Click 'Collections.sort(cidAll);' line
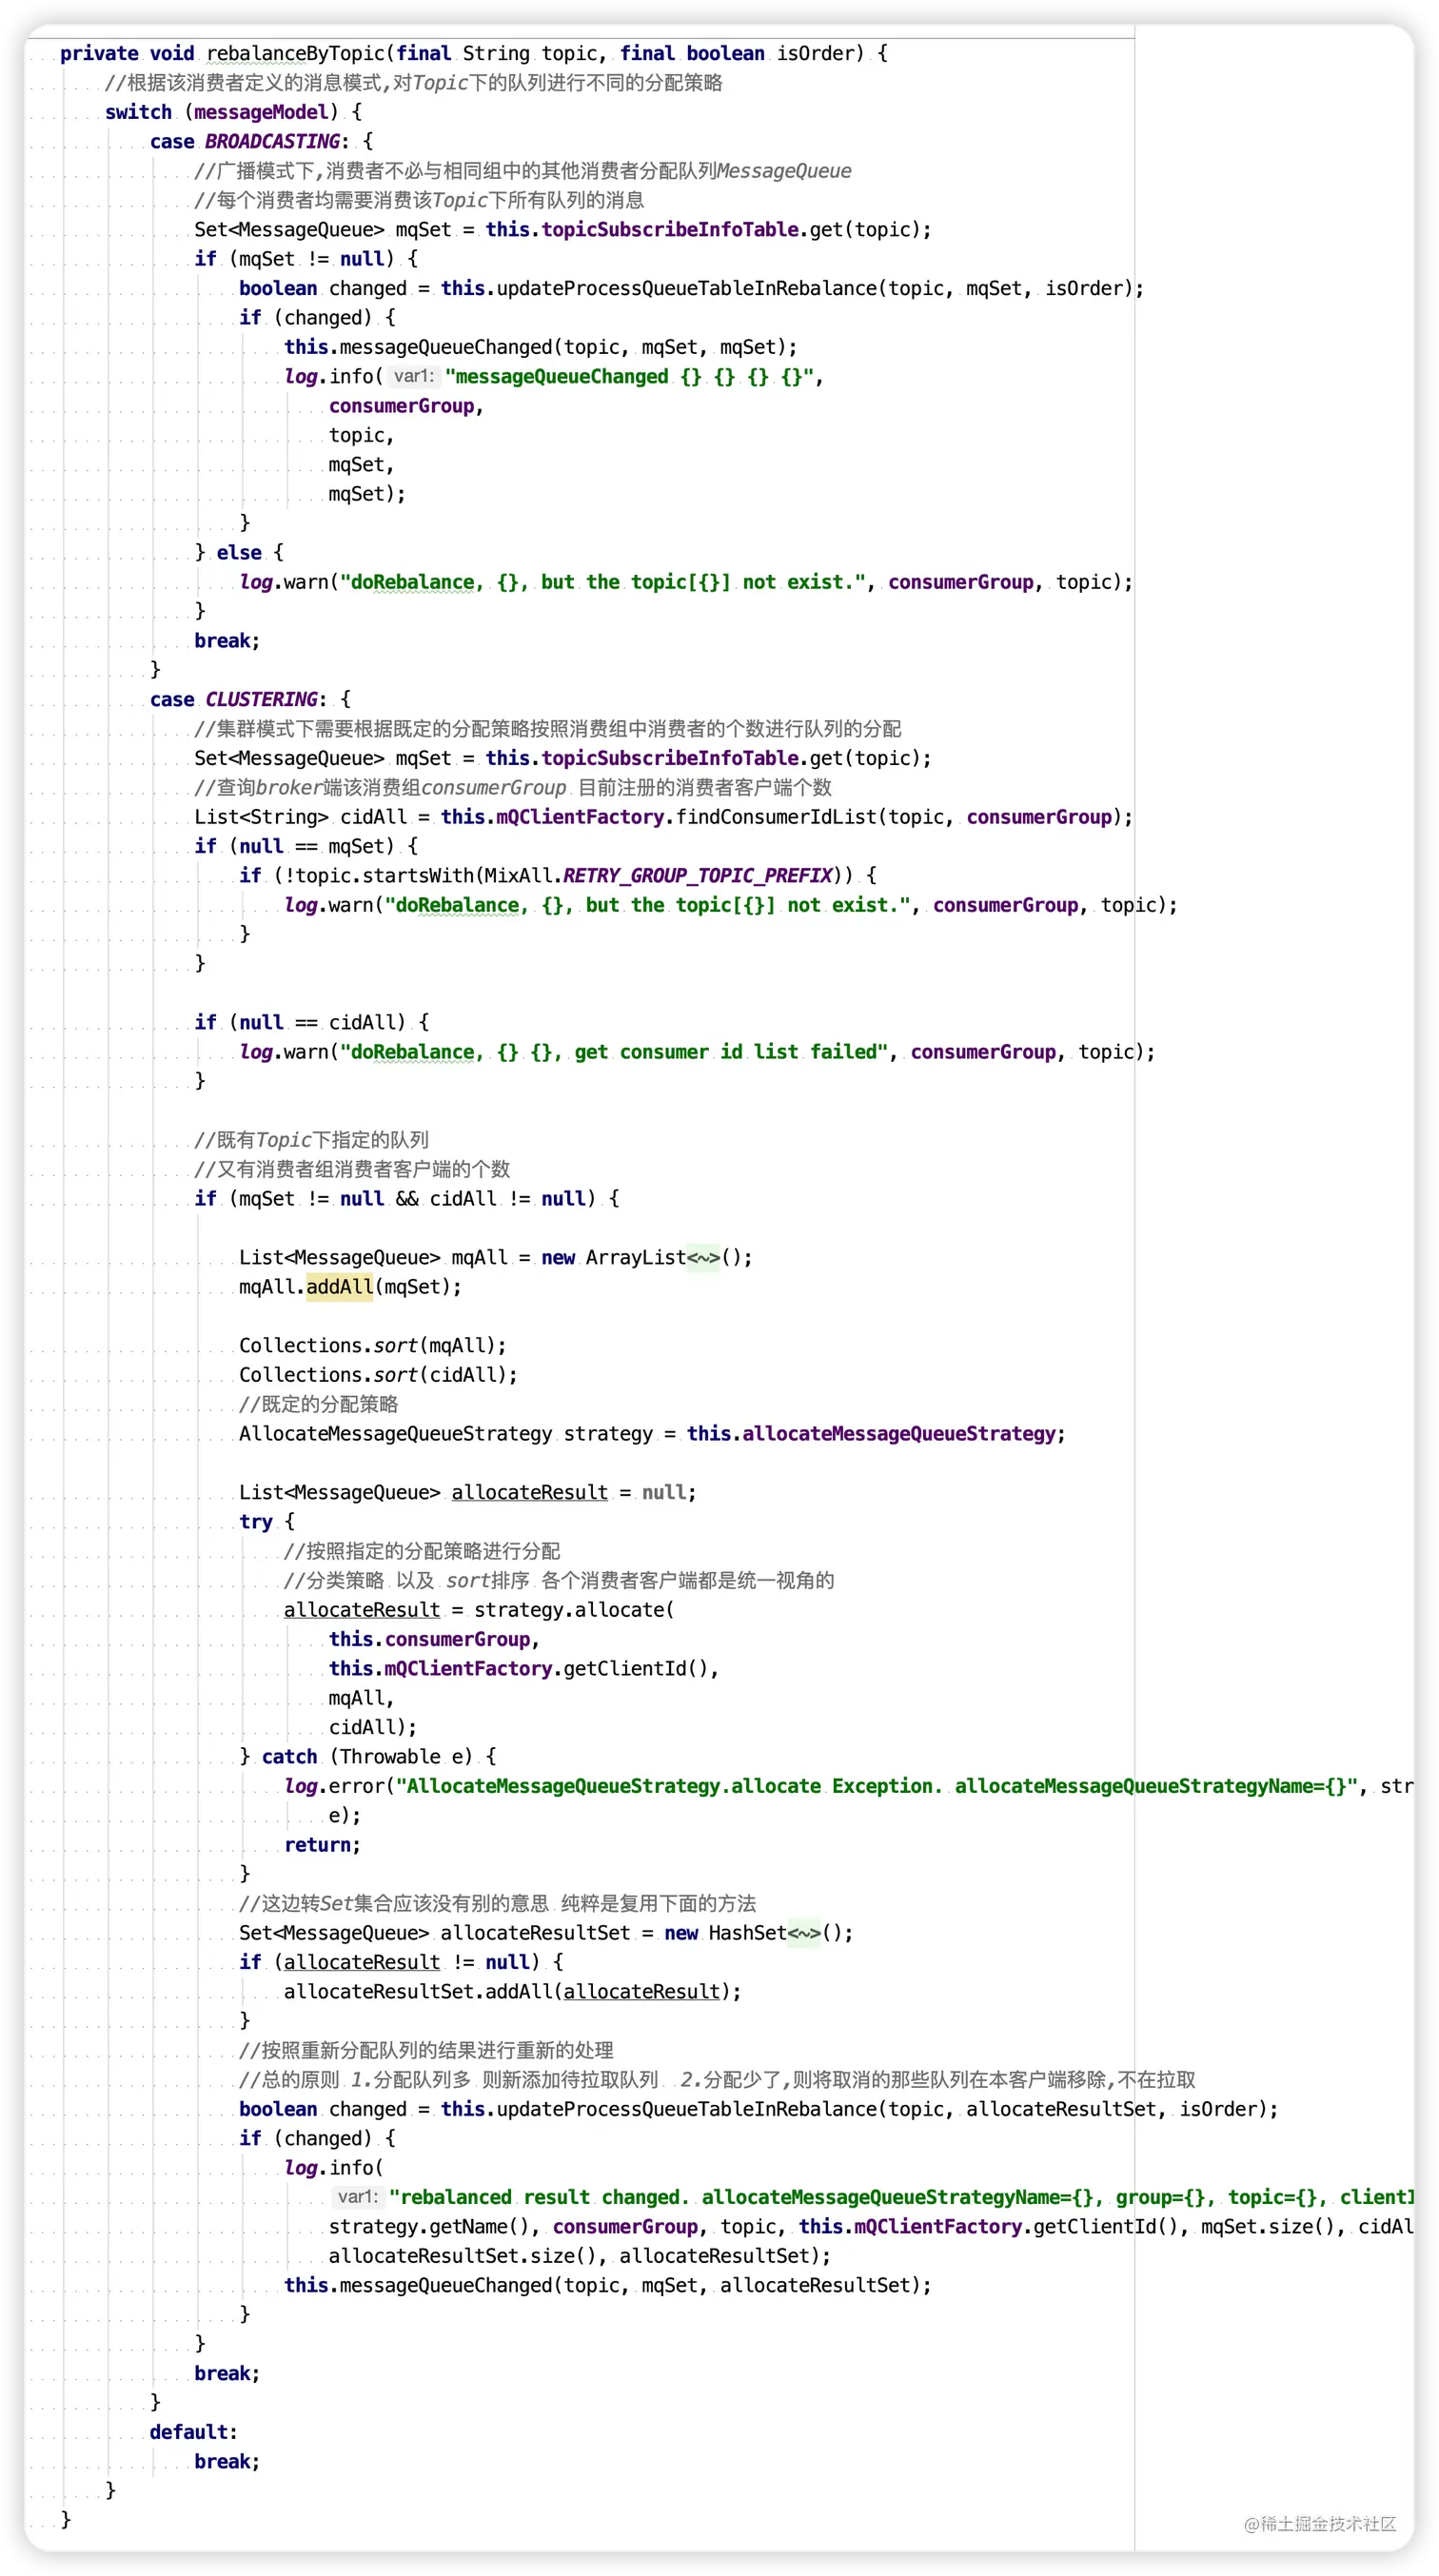The height and width of the screenshot is (2576, 1439). [378, 1374]
